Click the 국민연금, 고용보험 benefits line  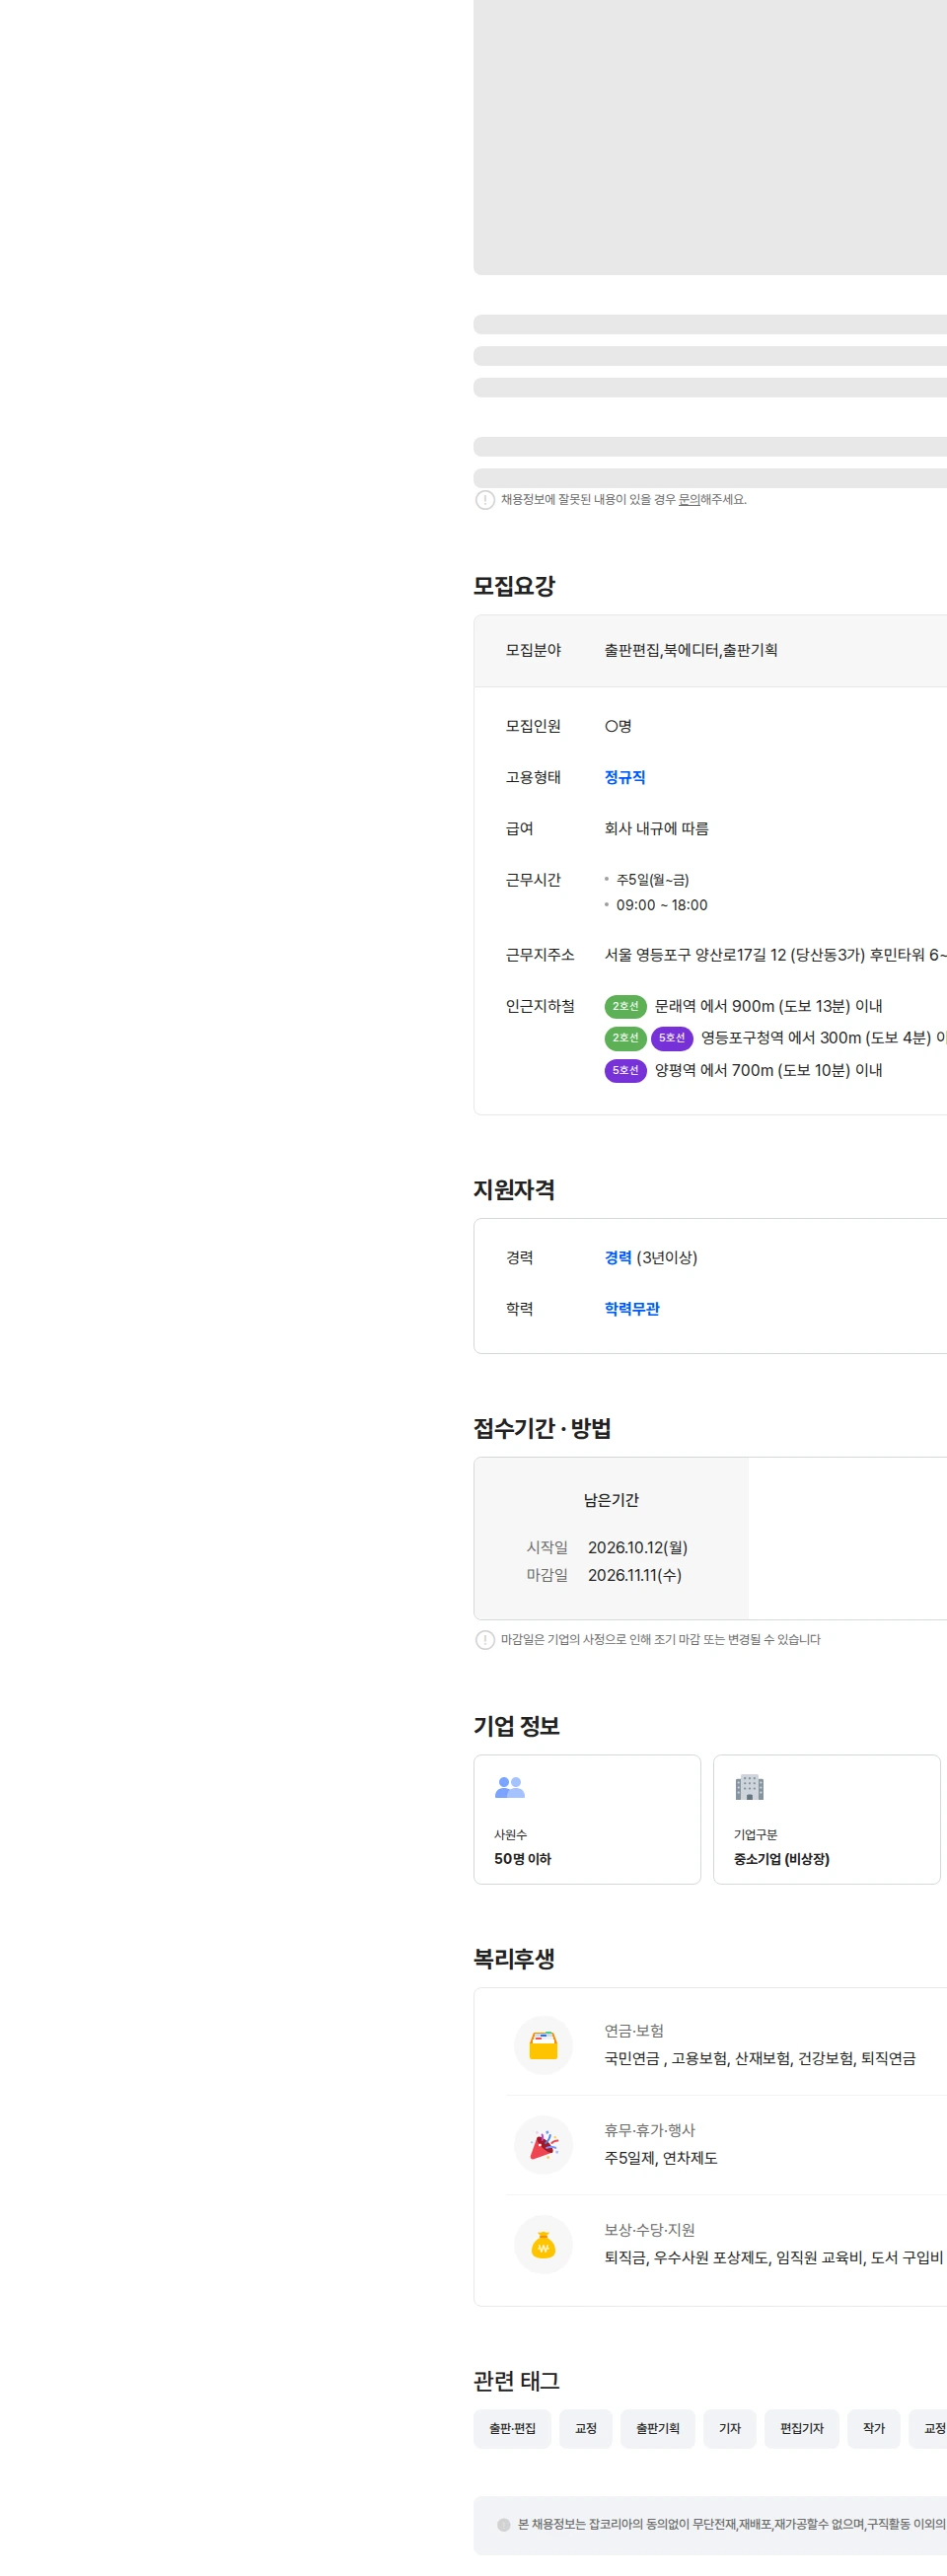pyautogui.click(x=760, y=2057)
